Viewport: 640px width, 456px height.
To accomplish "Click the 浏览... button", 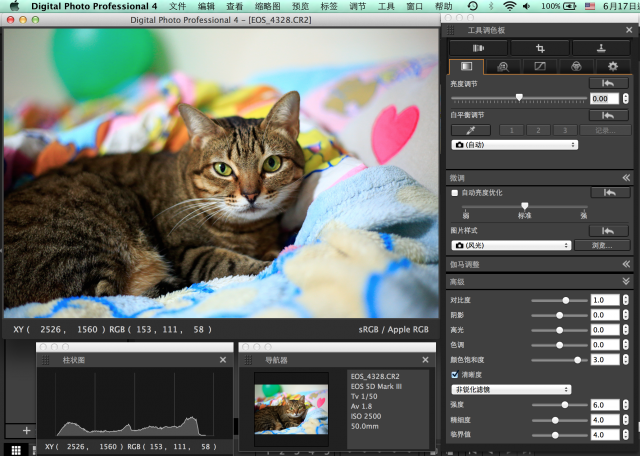I will click(x=602, y=245).
